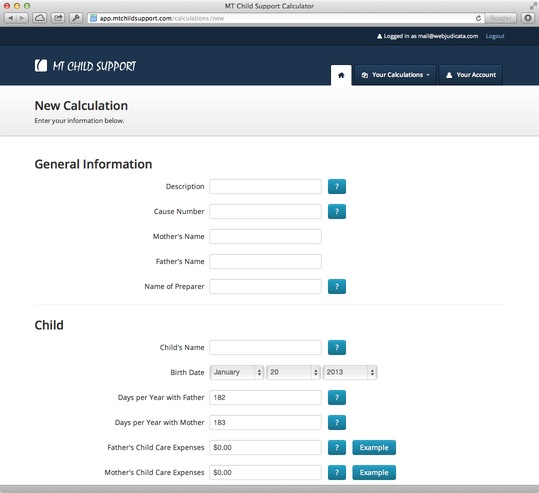
Task: Click the help icon beside Name of Preparer
Action: pyautogui.click(x=337, y=286)
